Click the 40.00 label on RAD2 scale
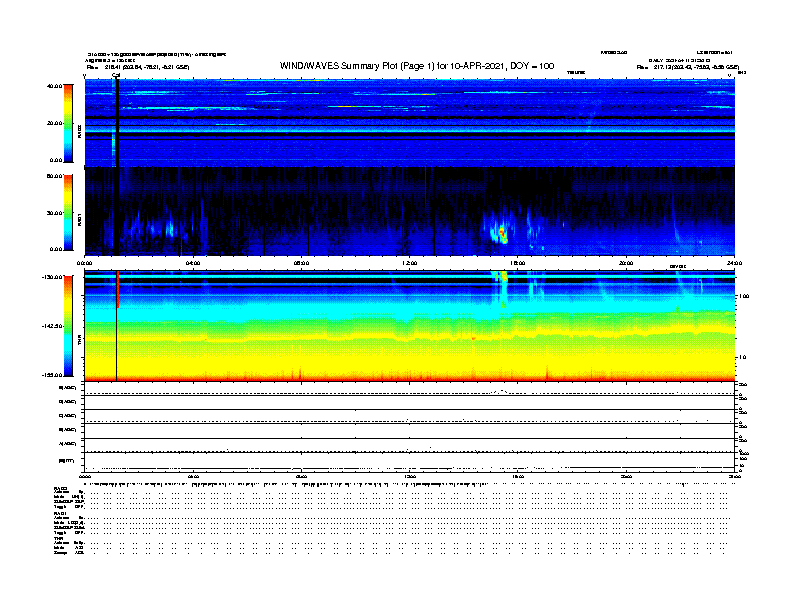 click(54, 86)
